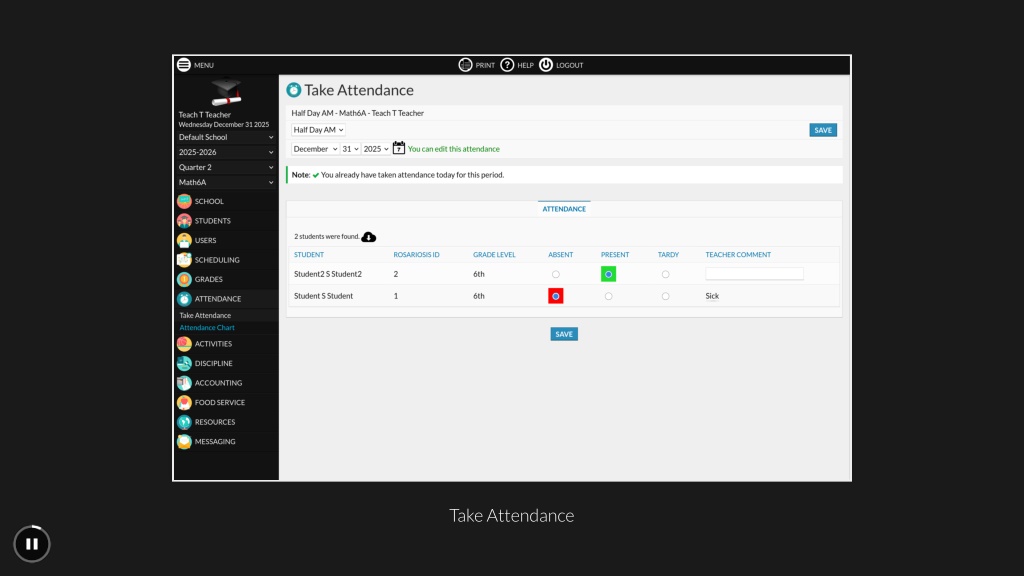This screenshot has width=1024, height=576.
Task: Select the Attendance tab
Action: coord(564,209)
